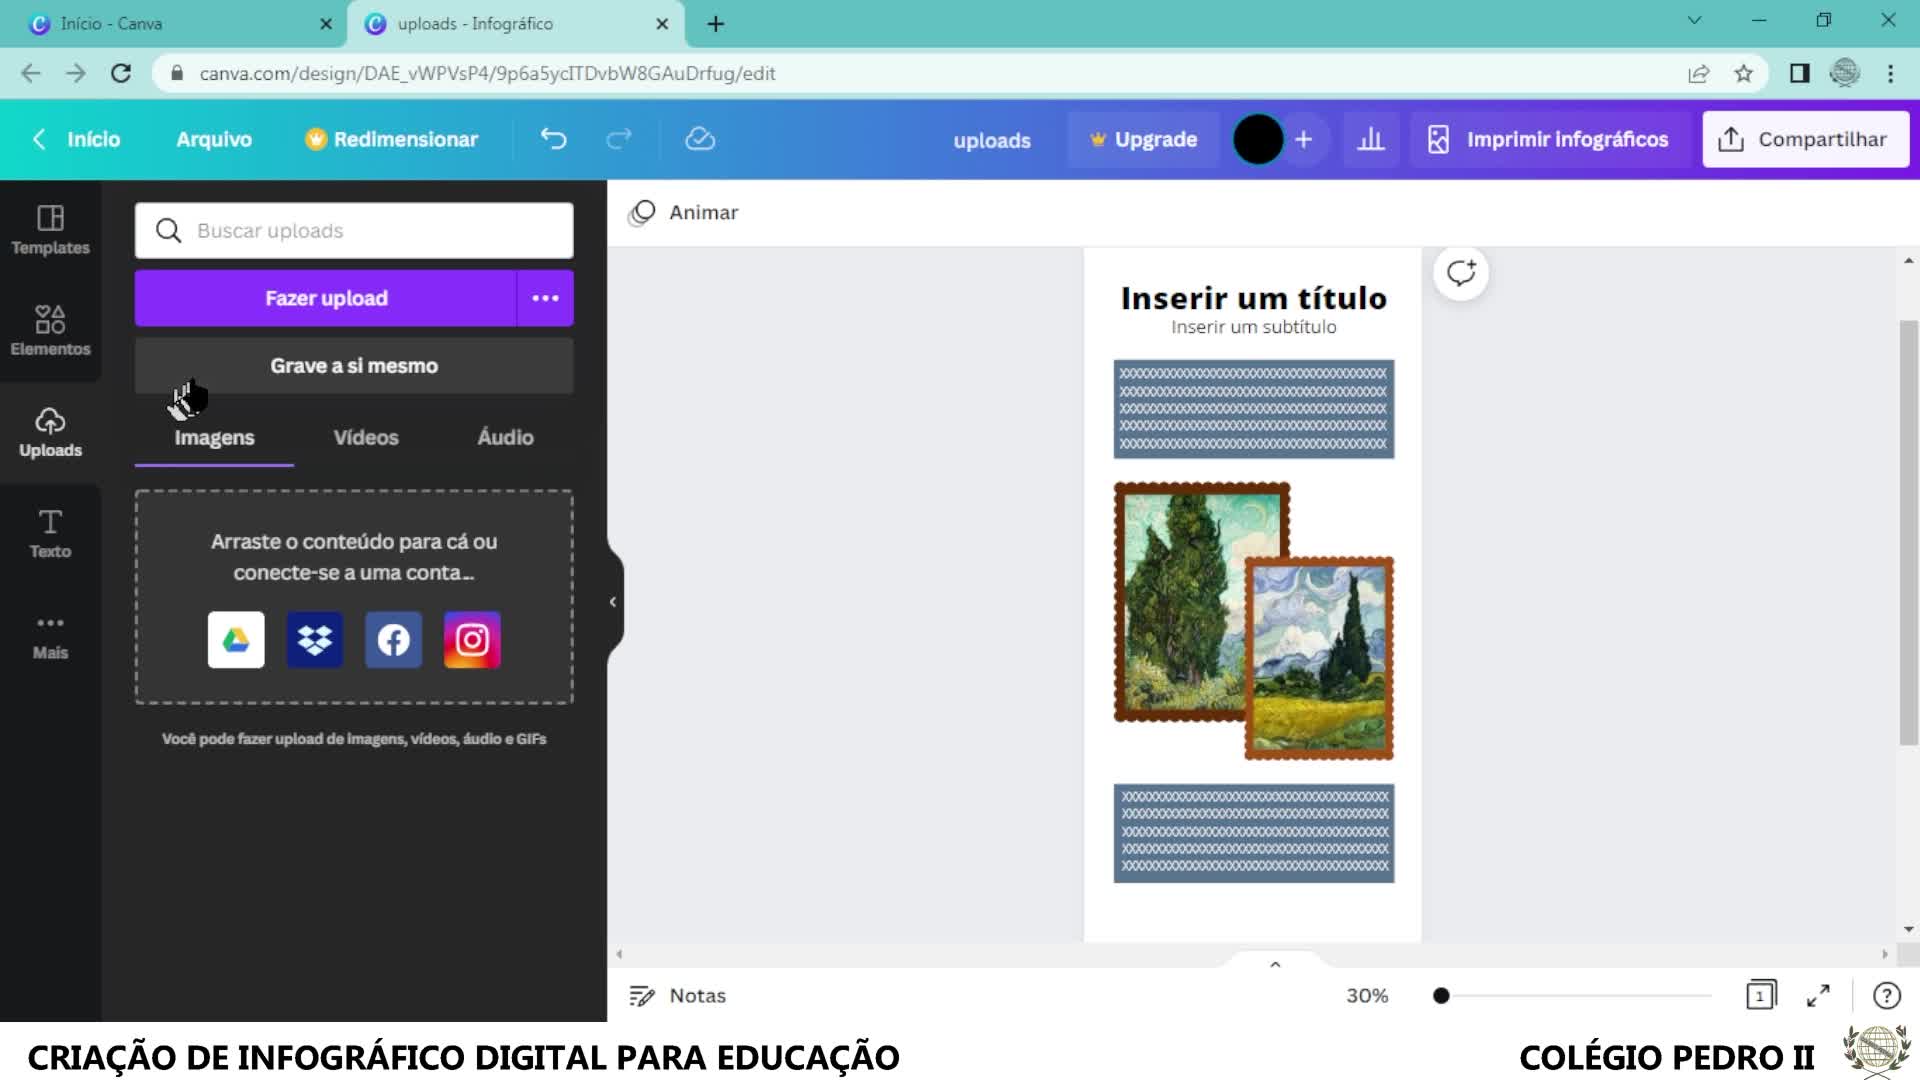The width and height of the screenshot is (1920, 1080).
Task: Click the zoom slider handle
Action: [1441, 996]
